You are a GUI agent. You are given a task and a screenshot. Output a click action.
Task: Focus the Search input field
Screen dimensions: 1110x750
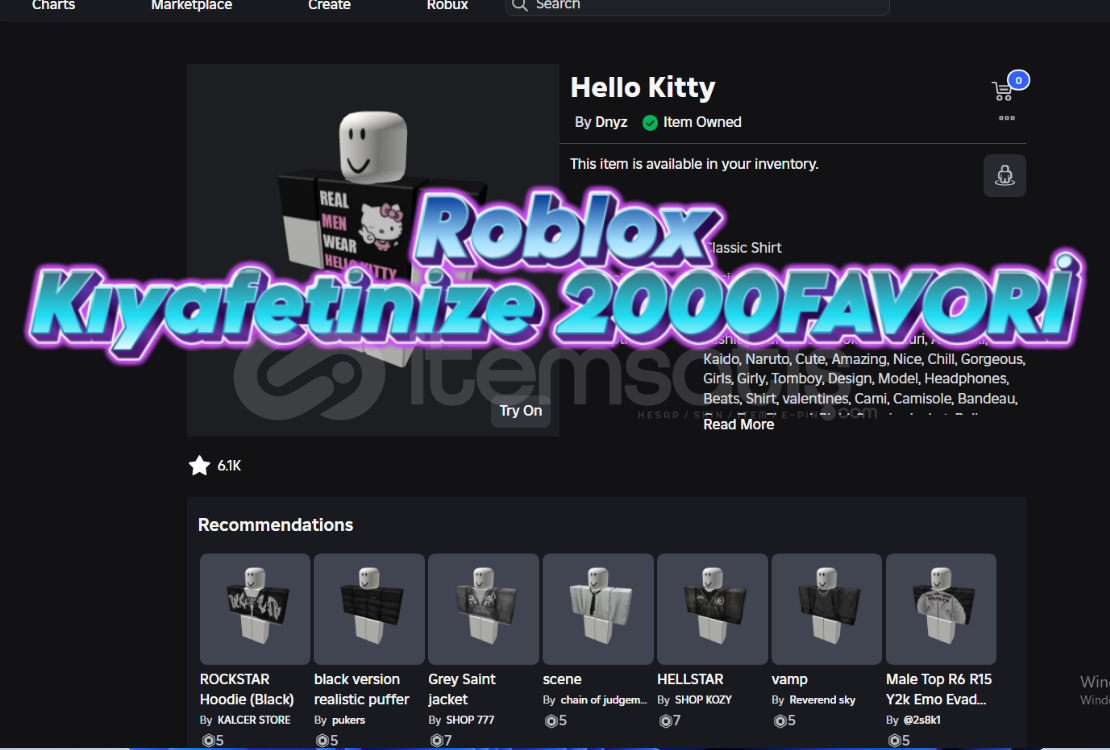coord(697,6)
